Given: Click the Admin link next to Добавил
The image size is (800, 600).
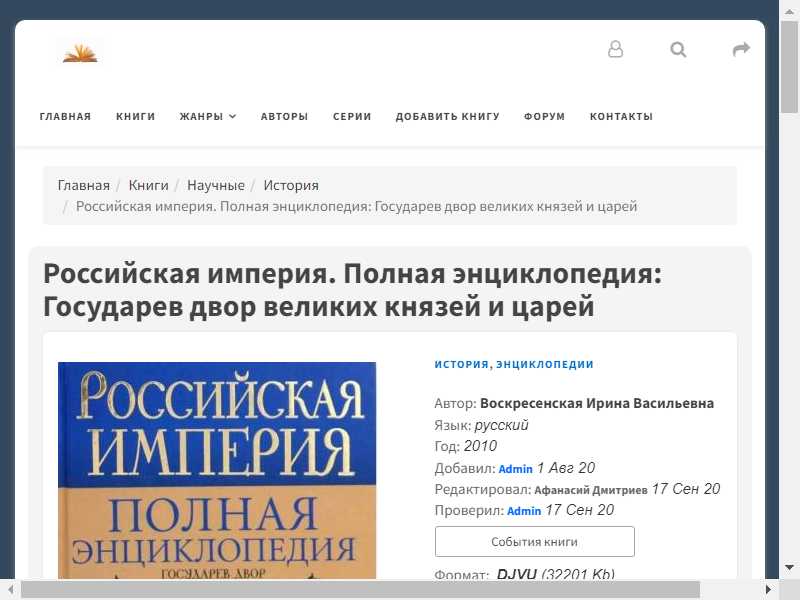Looking at the screenshot, I should (x=515, y=469).
